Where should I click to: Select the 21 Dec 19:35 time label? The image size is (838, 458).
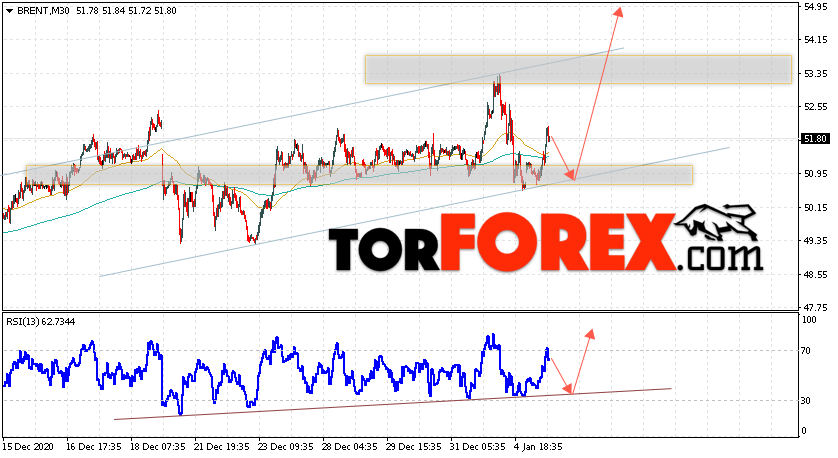click(222, 447)
